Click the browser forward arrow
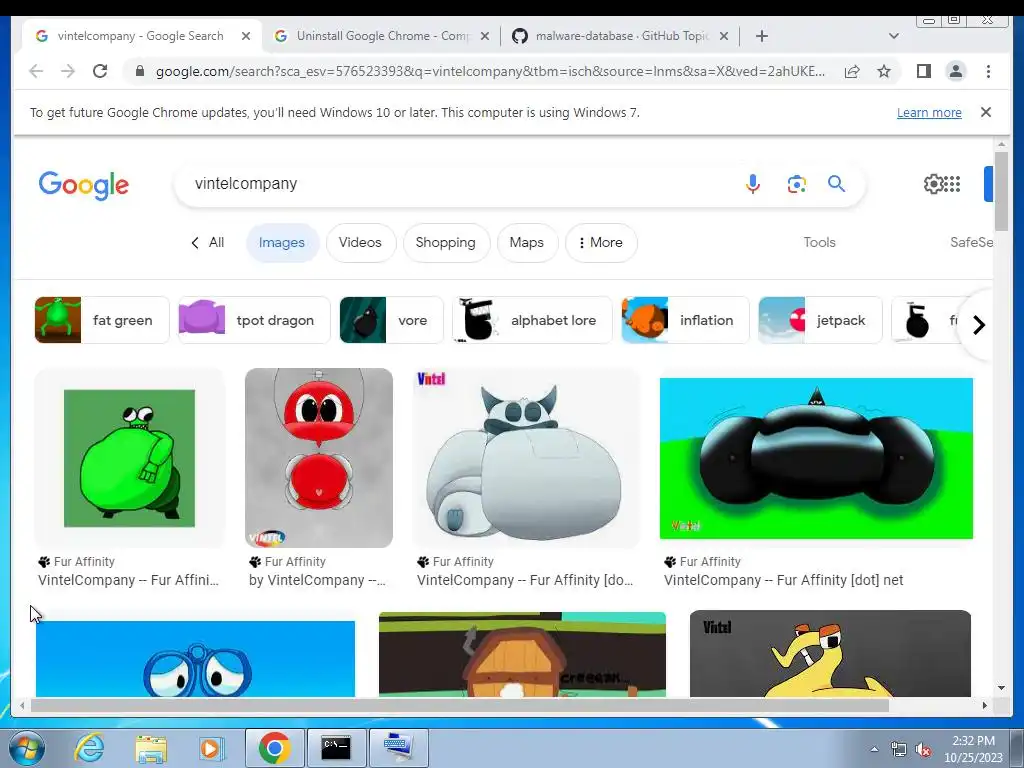 point(68,71)
